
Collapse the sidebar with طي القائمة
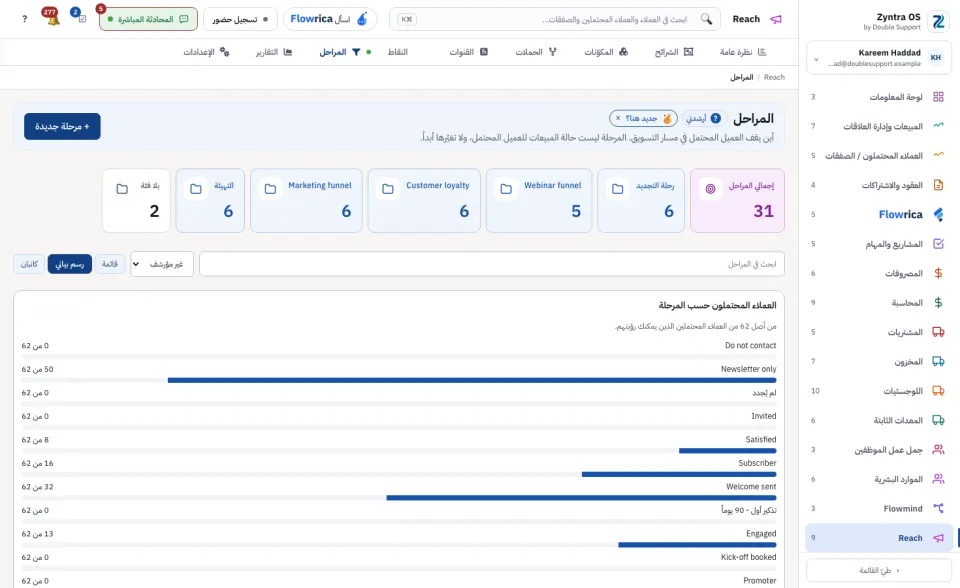879,570
